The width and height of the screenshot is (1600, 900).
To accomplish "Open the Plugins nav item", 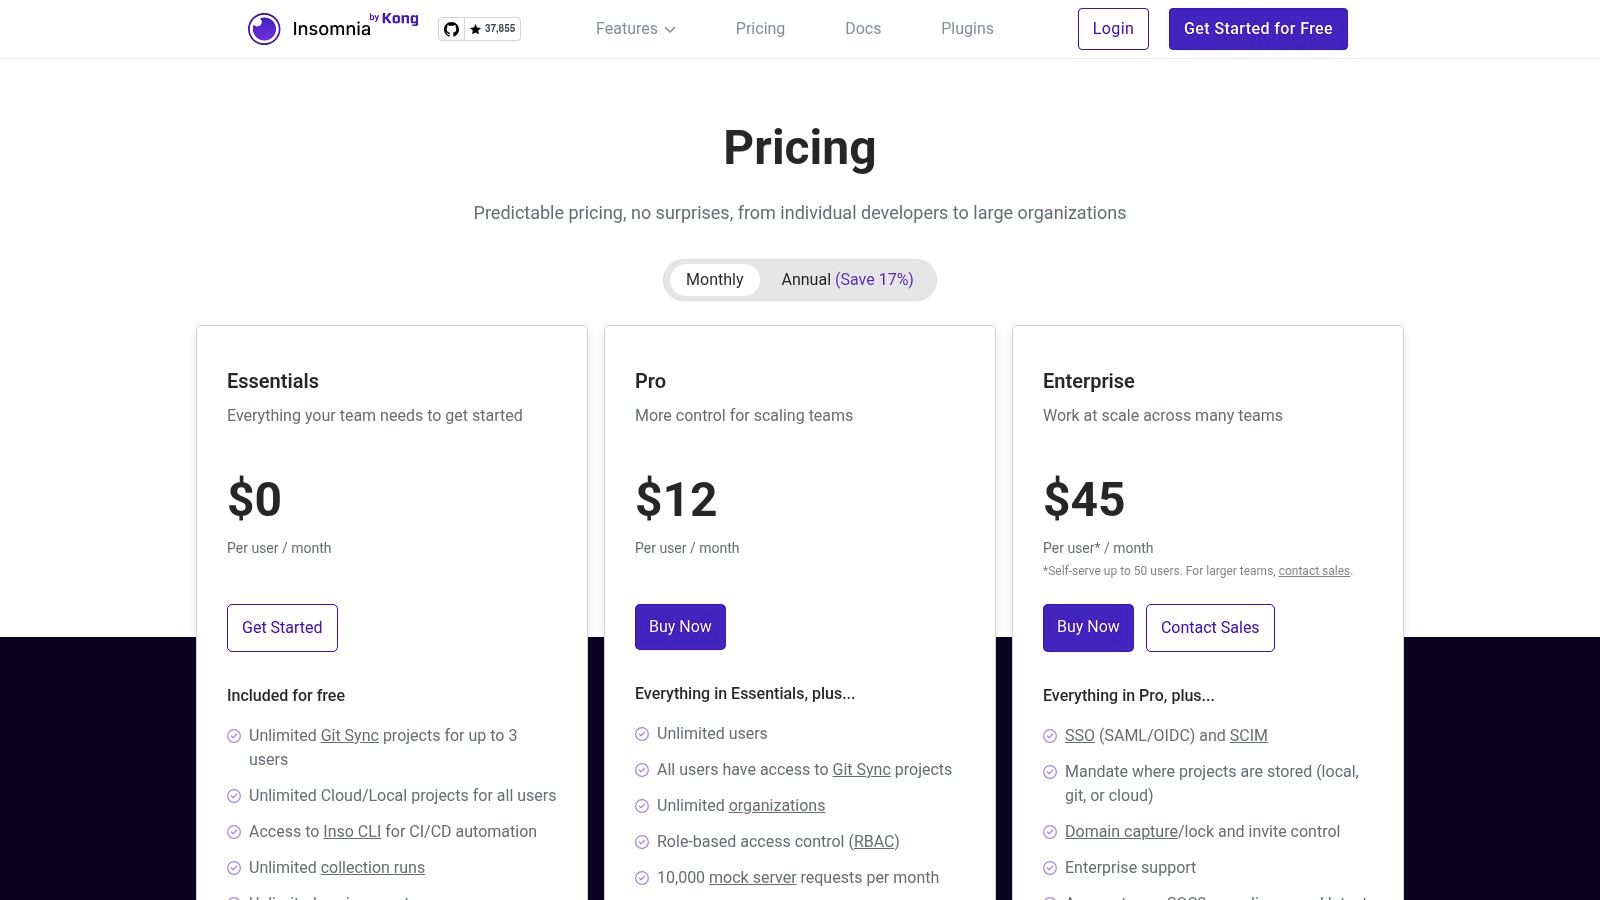I will point(967,29).
